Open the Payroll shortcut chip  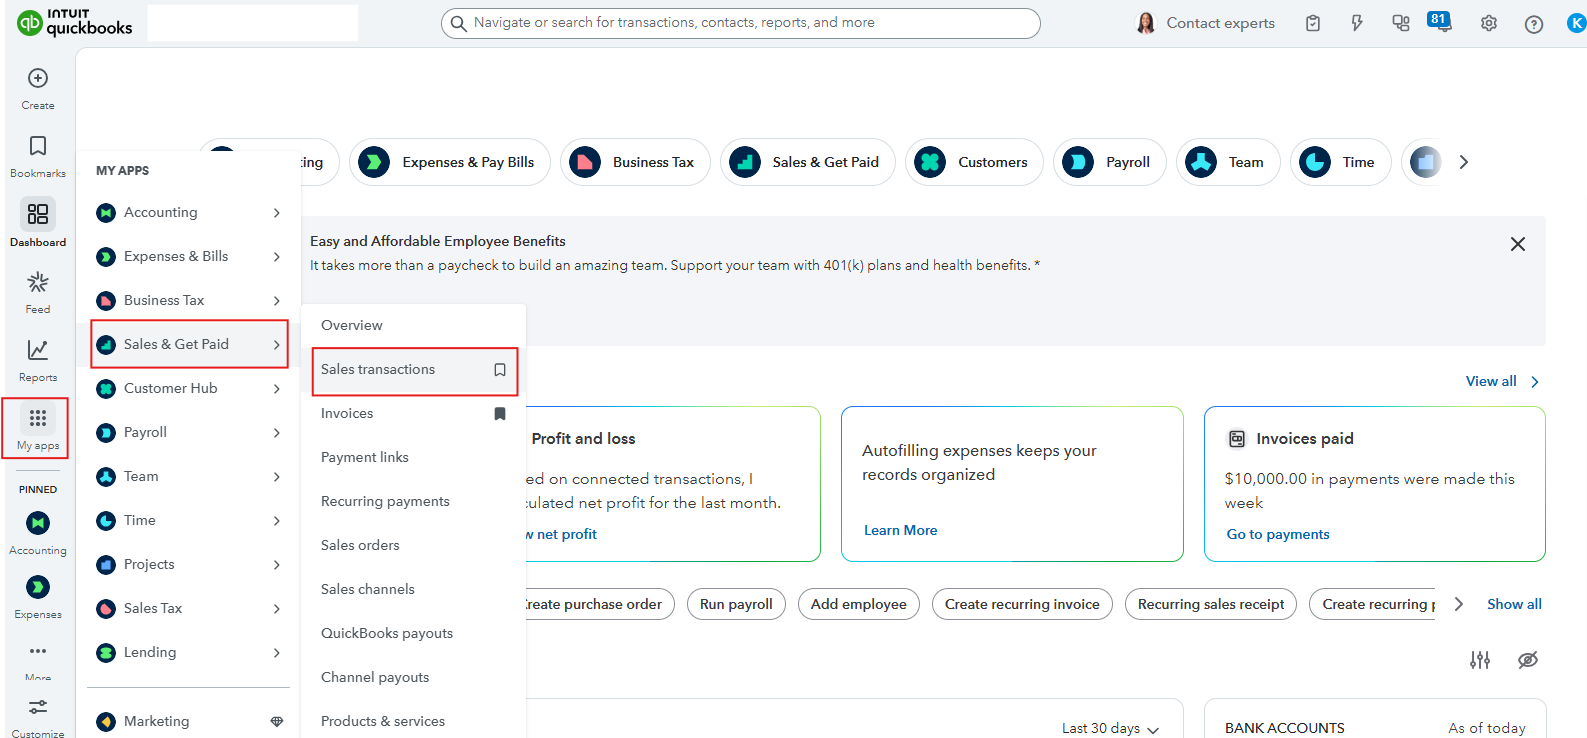pyautogui.click(x=1110, y=162)
